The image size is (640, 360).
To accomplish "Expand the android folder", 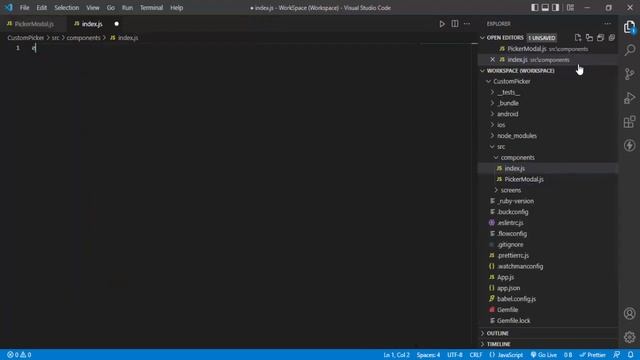I will pos(492,114).
